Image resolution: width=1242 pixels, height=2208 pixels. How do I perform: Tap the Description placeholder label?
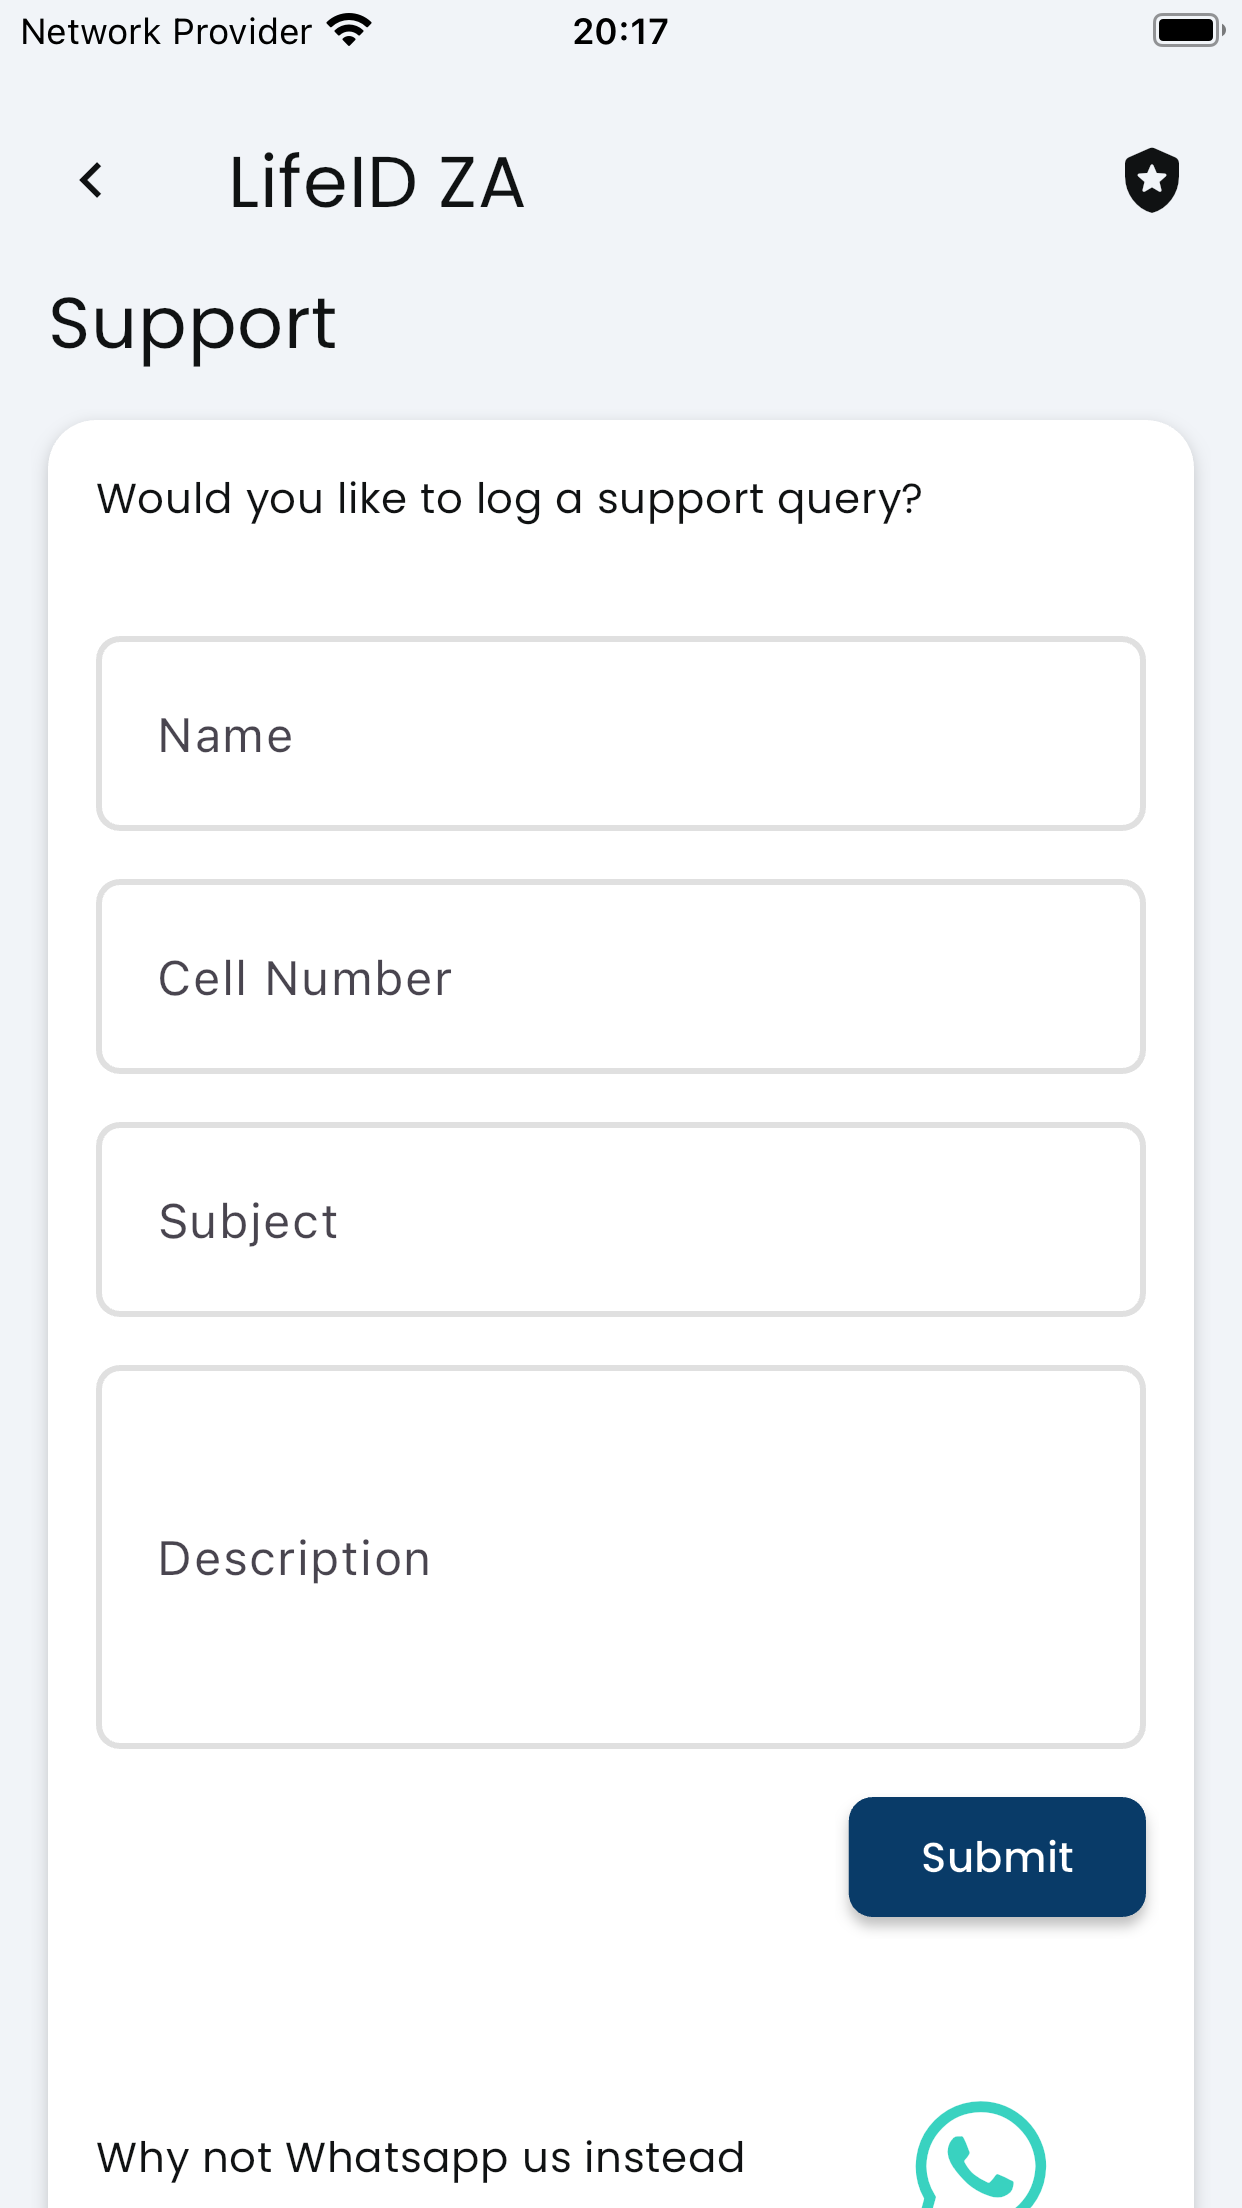[295, 1559]
